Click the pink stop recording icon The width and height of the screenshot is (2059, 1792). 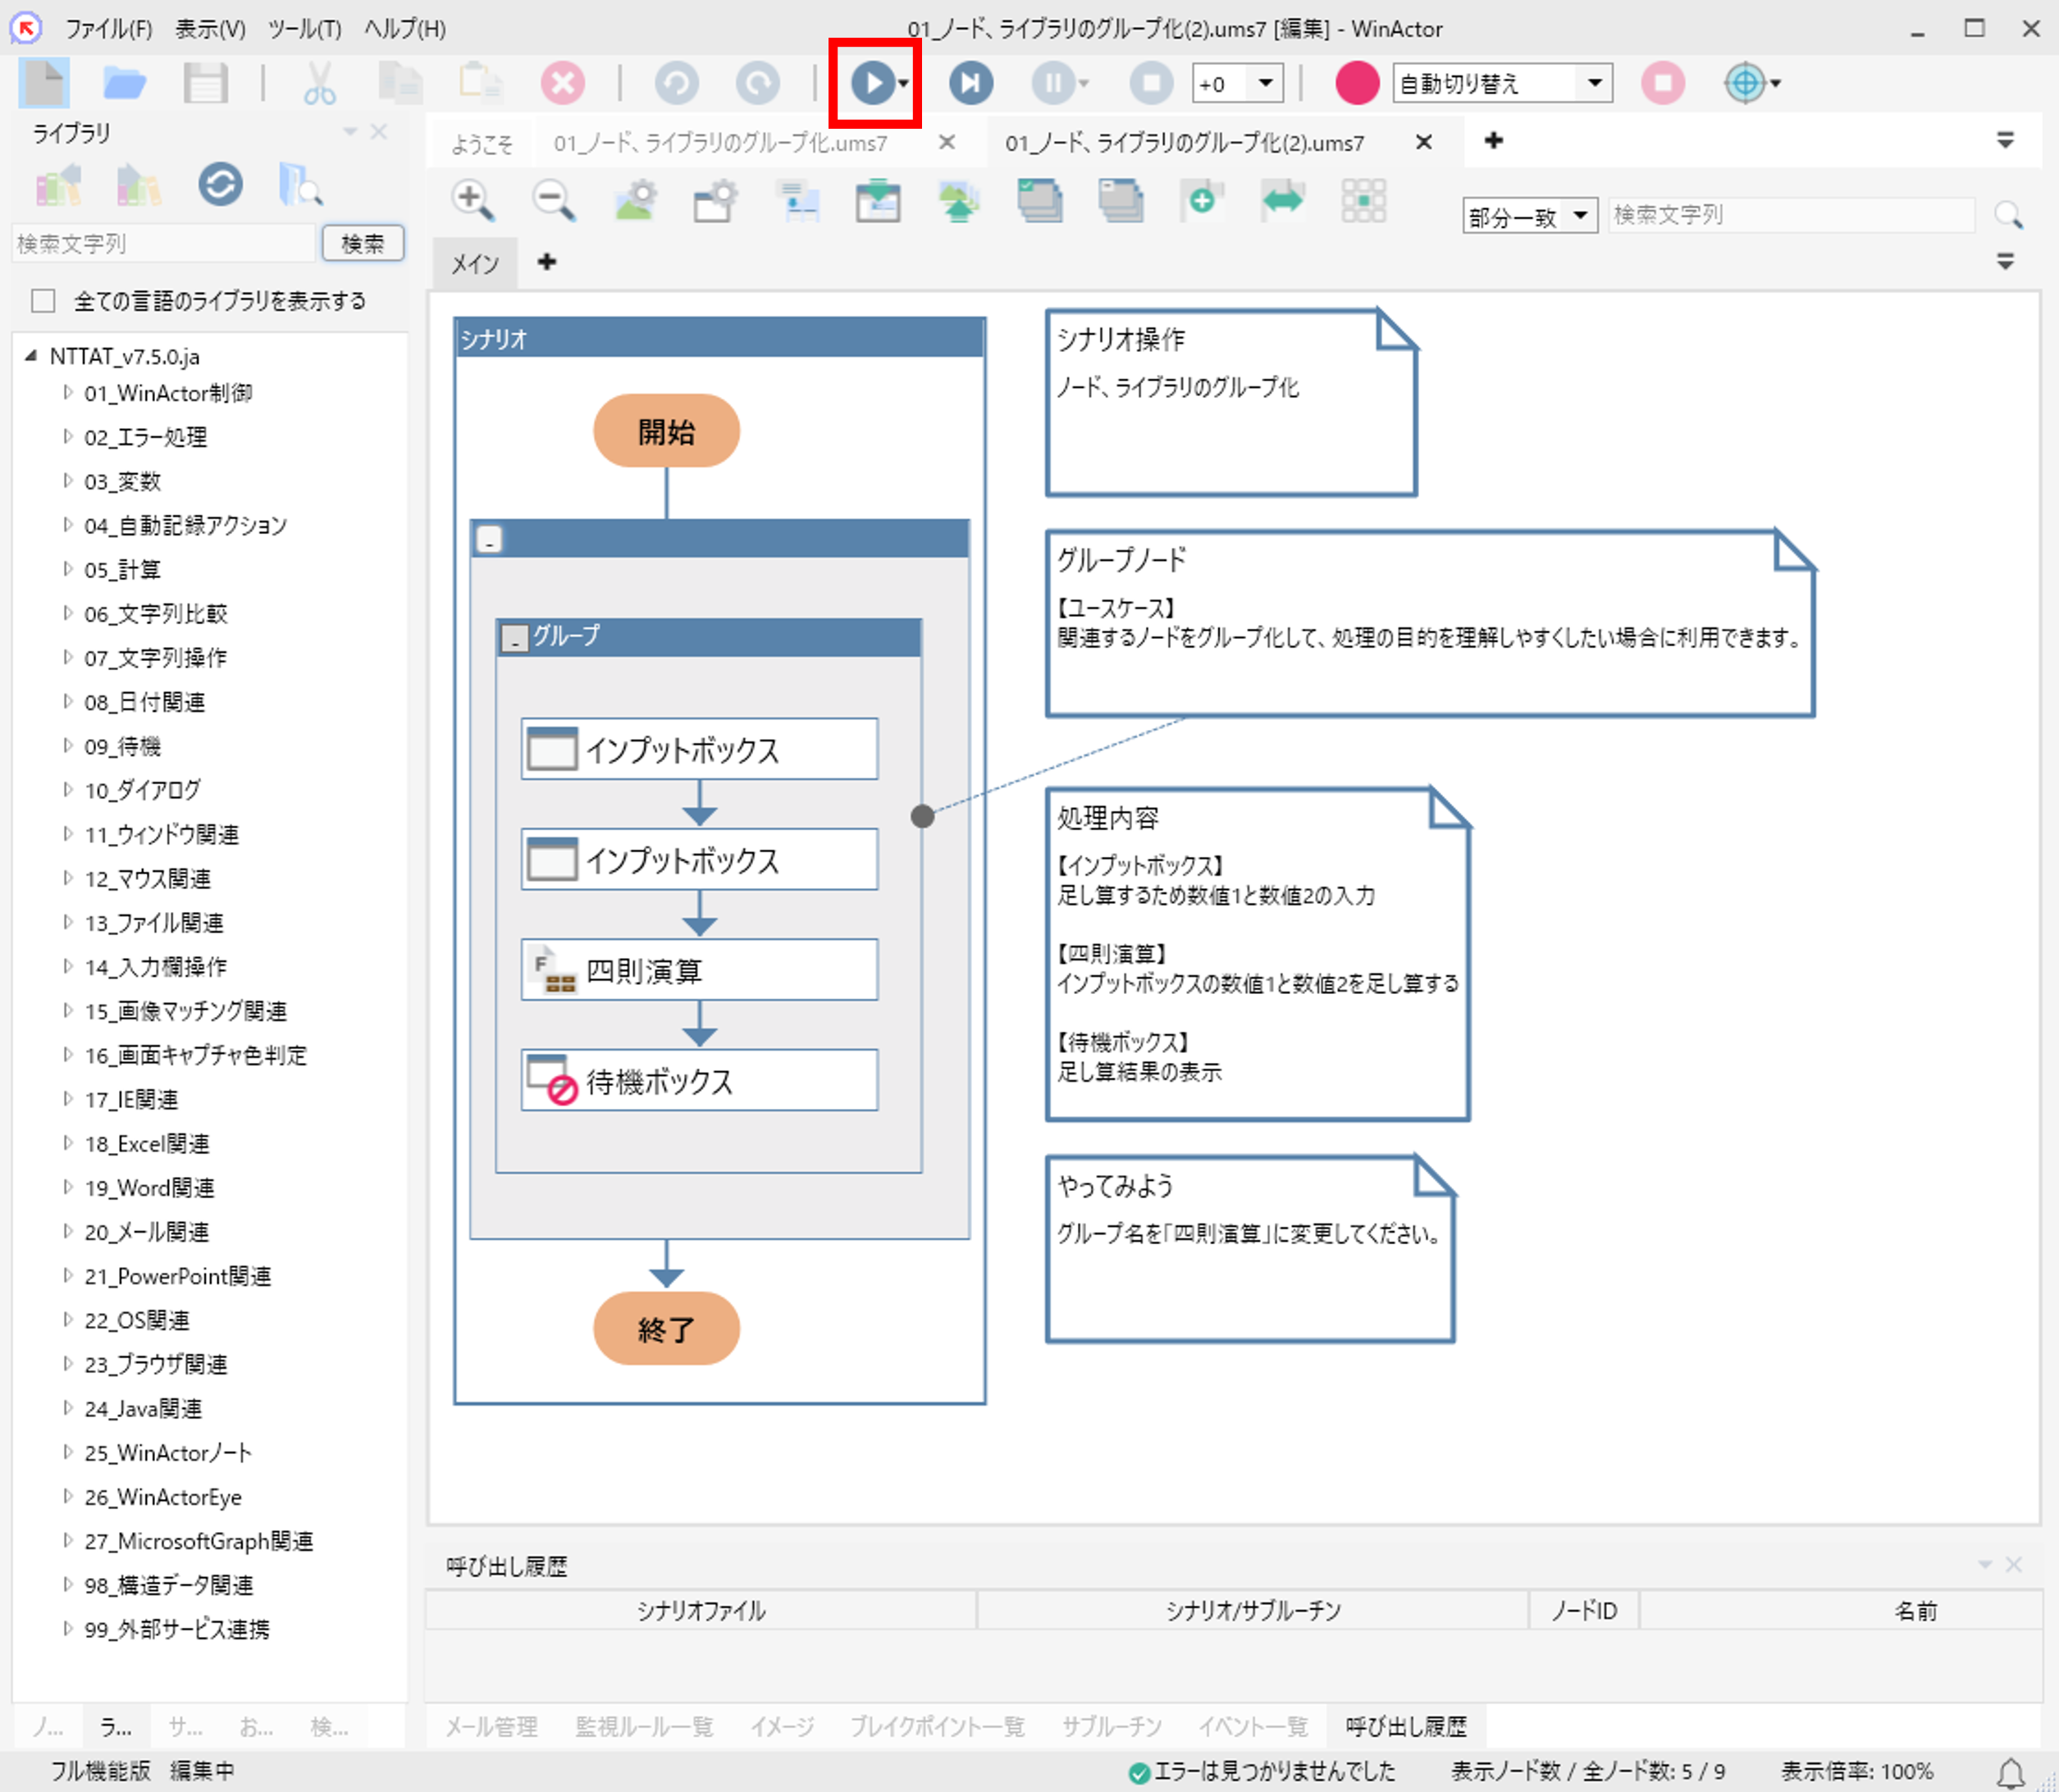pyautogui.click(x=1663, y=83)
